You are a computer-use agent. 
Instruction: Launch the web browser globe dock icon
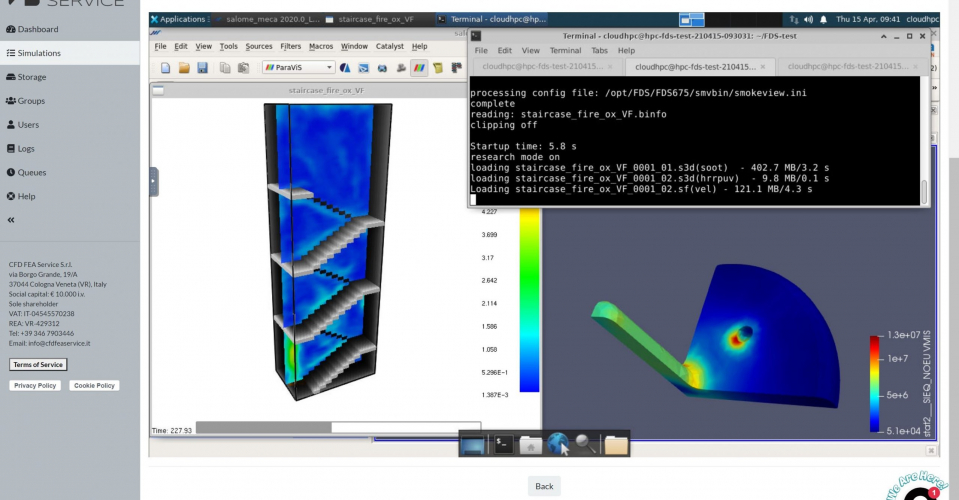tap(557, 444)
